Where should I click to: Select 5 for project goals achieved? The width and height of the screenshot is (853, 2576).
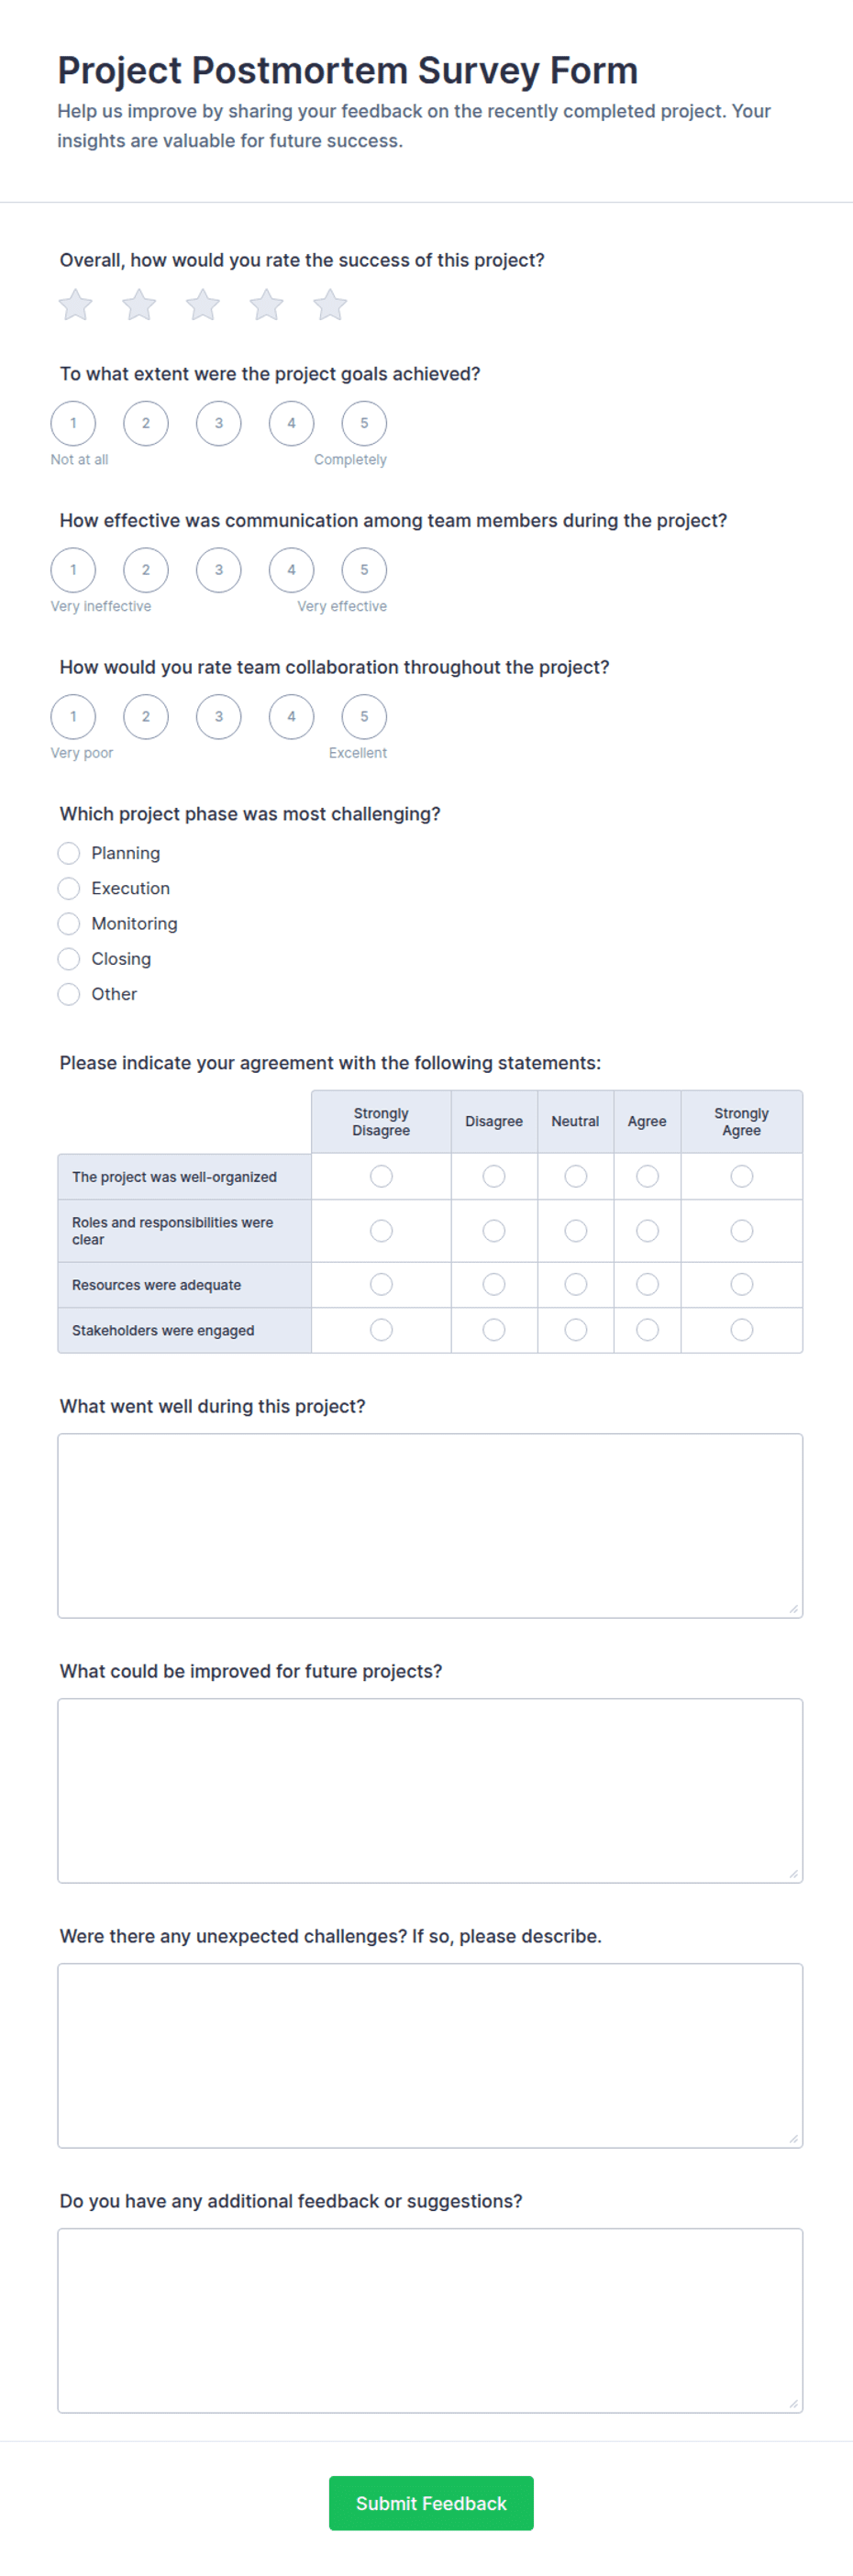[x=364, y=423]
